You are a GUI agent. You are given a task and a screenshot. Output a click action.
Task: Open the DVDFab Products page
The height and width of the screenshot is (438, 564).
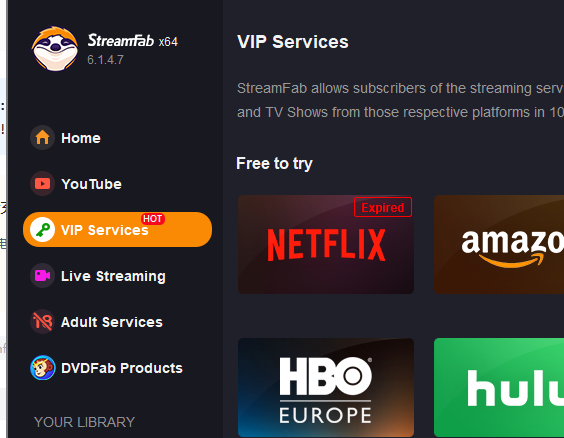tap(122, 368)
